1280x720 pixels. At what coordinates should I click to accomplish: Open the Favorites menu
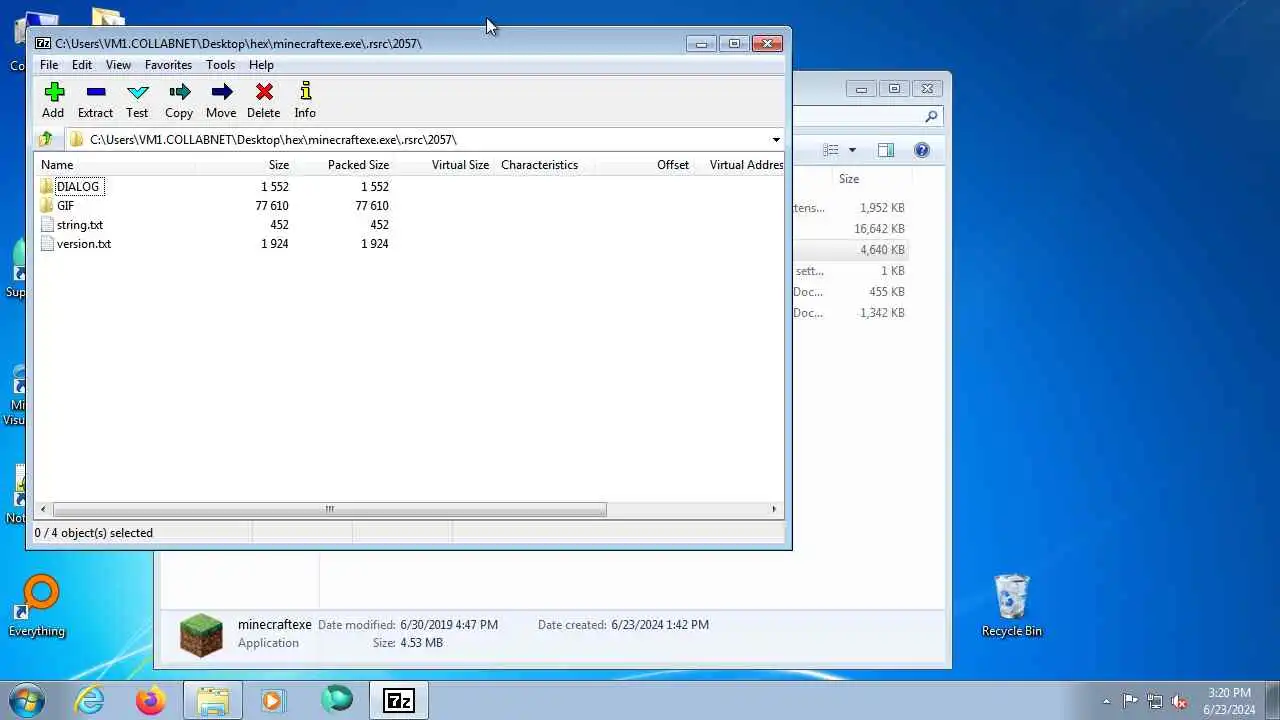click(x=168, y=65)
